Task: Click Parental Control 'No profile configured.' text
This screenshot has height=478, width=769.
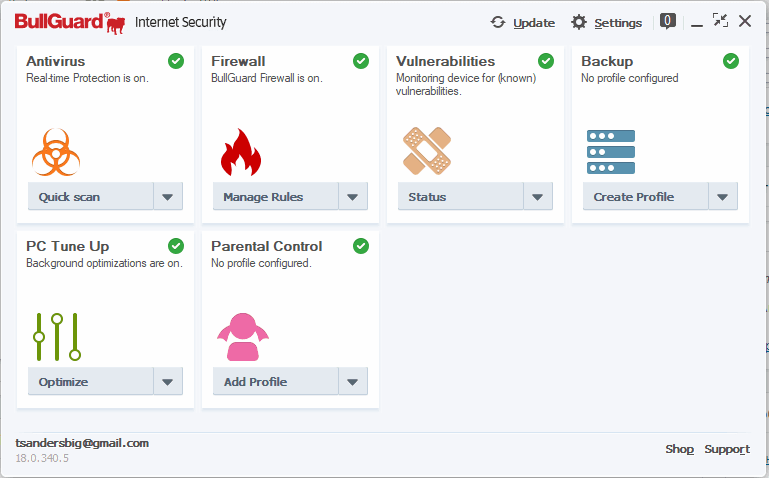Action: click(x=261, y=263)
